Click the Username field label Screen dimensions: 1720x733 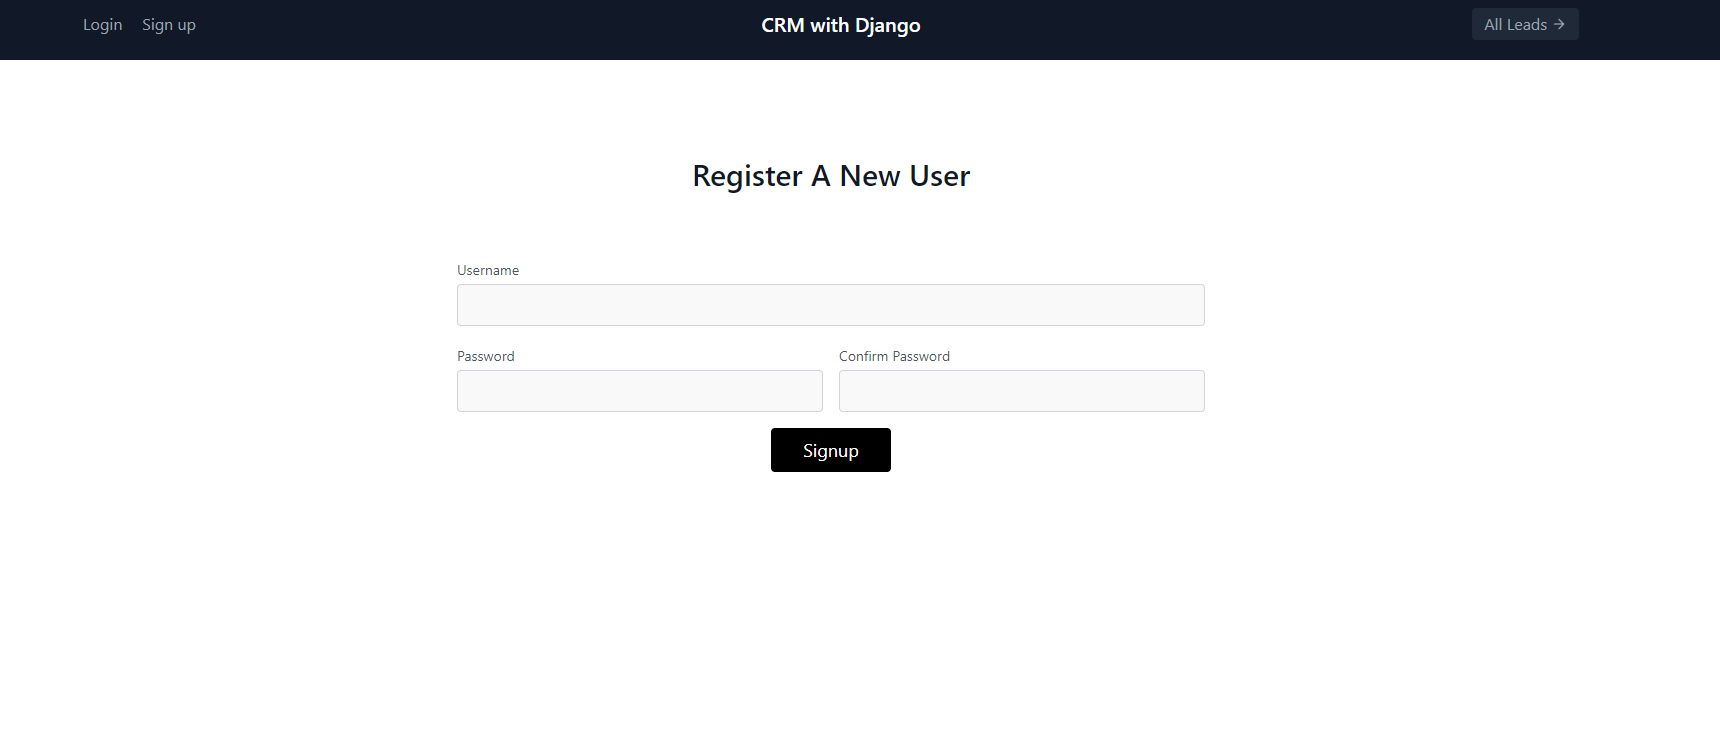click(488, 270)
